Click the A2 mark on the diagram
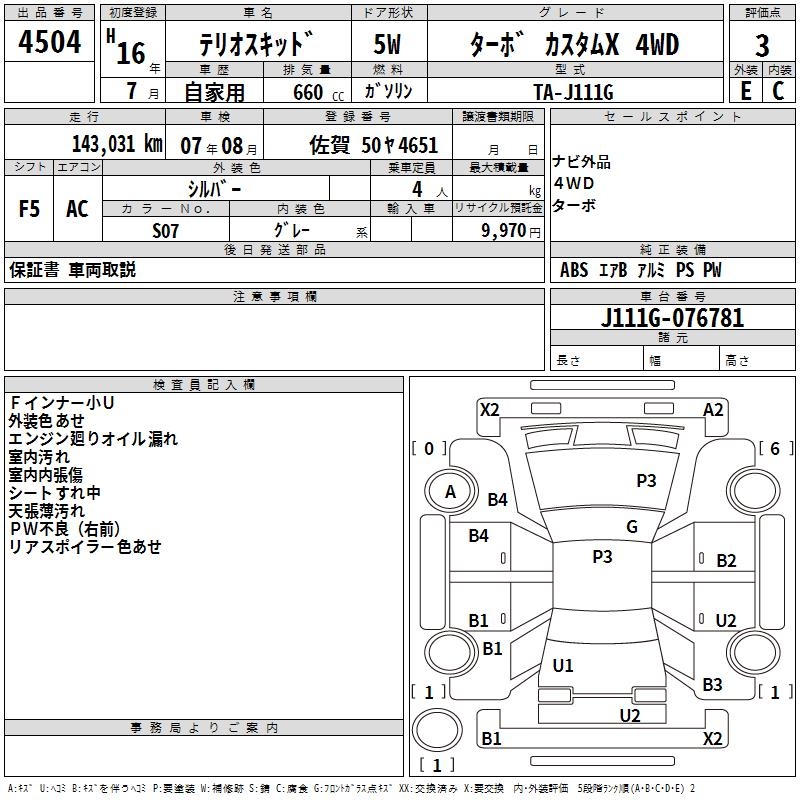This screenshot has height=800, width=800. pos(713,410)
